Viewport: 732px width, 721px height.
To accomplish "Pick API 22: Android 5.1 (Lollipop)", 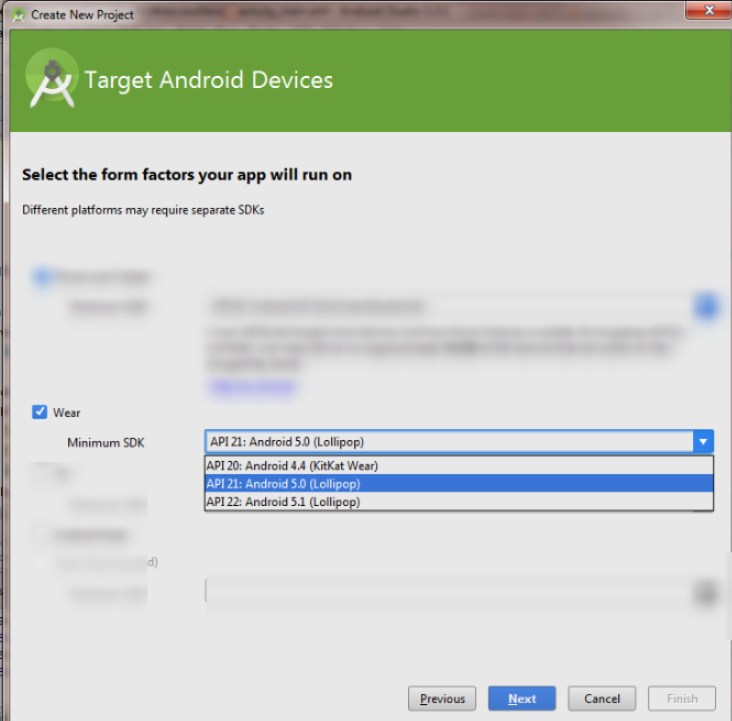I will (x=459, y=502).
